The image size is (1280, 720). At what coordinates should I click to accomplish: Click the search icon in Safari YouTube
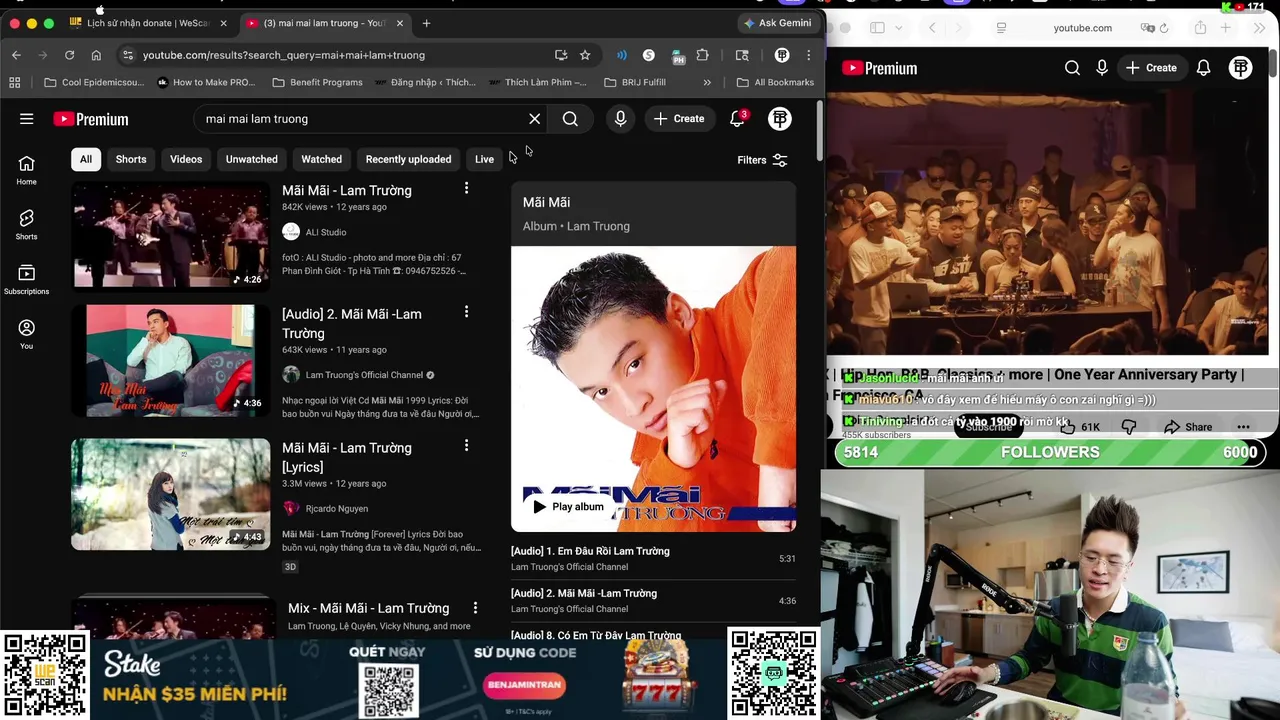tap(1072, 68)
